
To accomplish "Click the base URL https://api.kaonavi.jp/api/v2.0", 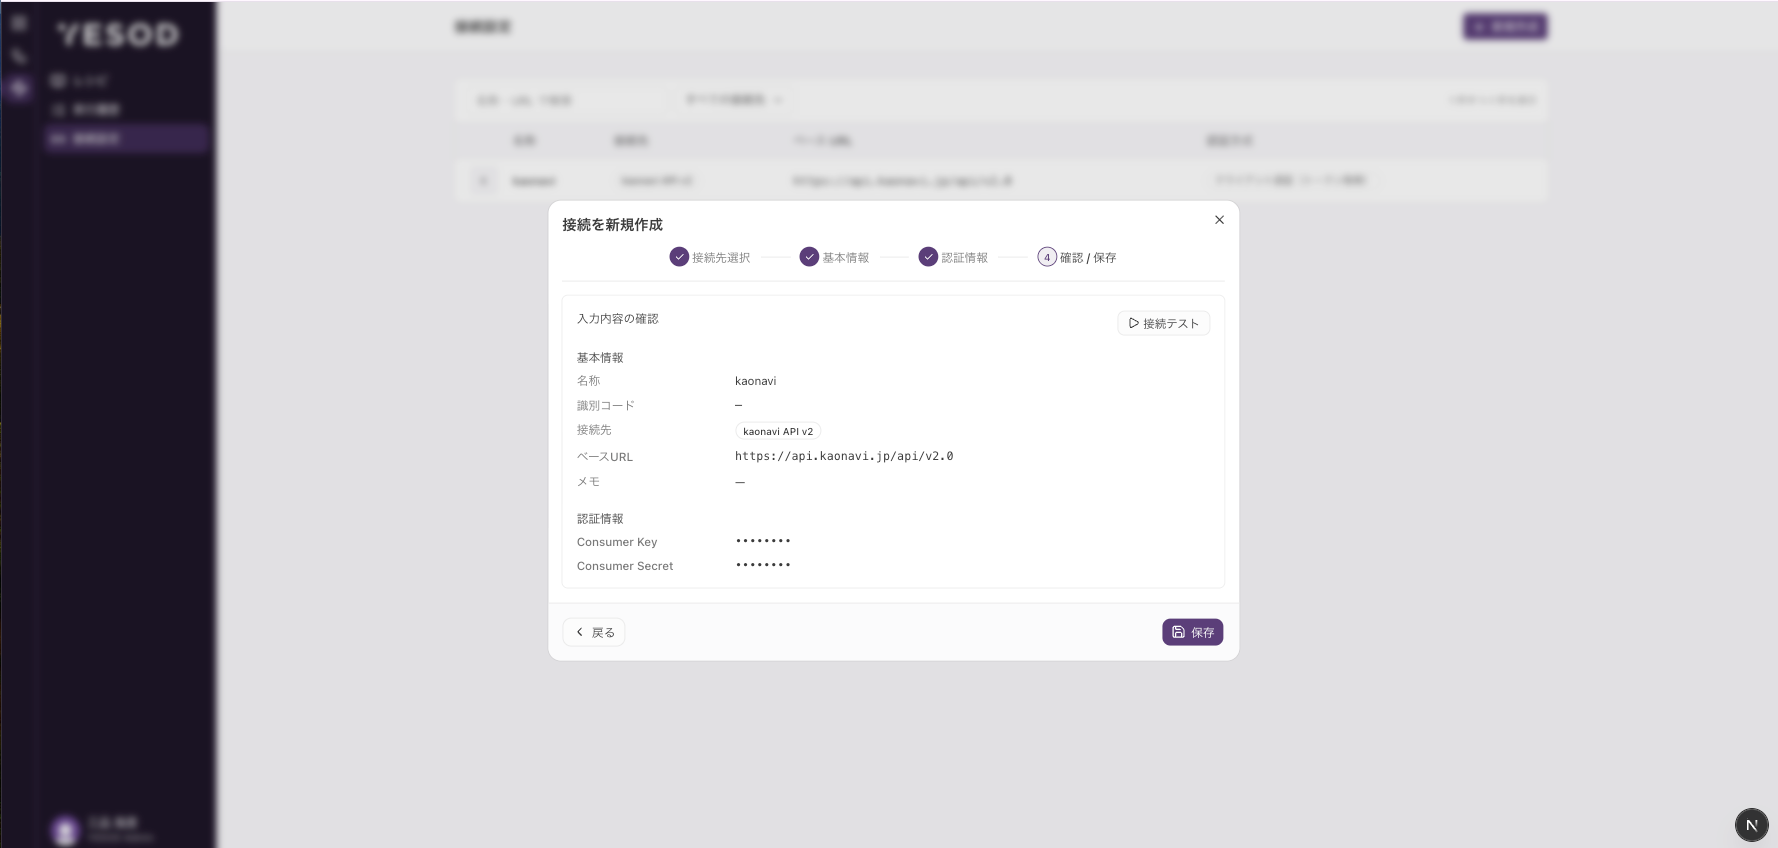I will click(x=844, y=456).
